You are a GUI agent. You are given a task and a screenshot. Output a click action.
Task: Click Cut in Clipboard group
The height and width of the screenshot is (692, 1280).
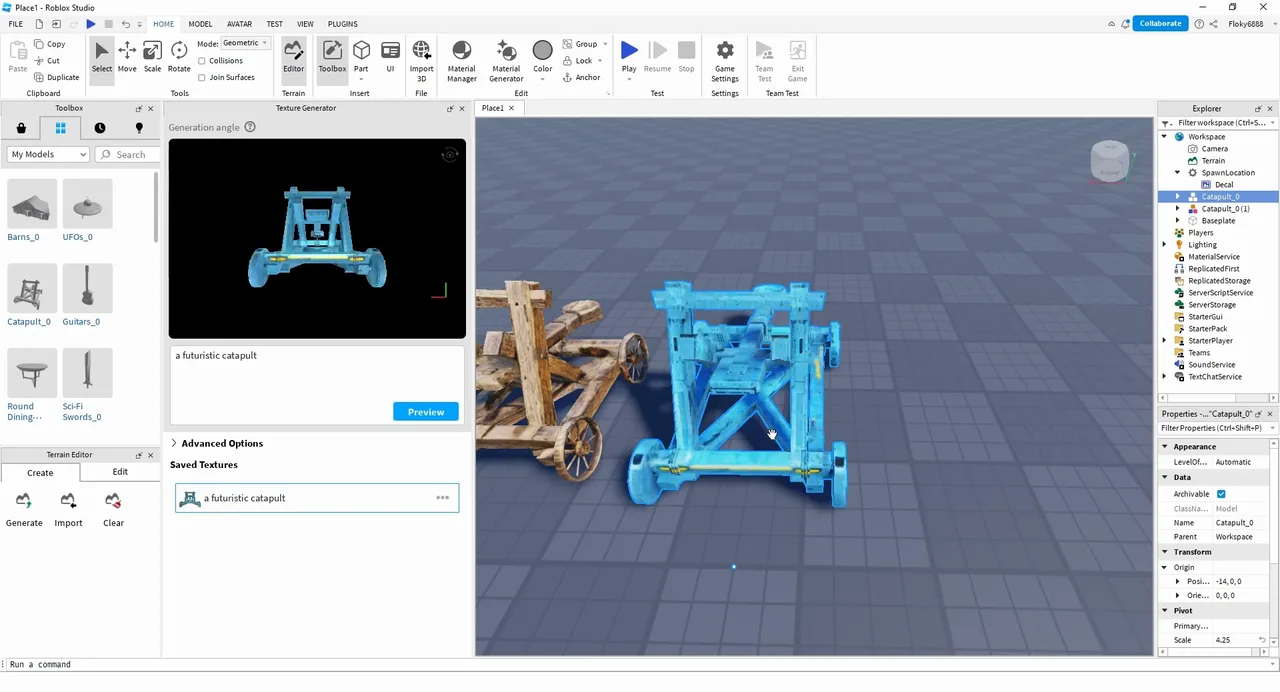47,61
